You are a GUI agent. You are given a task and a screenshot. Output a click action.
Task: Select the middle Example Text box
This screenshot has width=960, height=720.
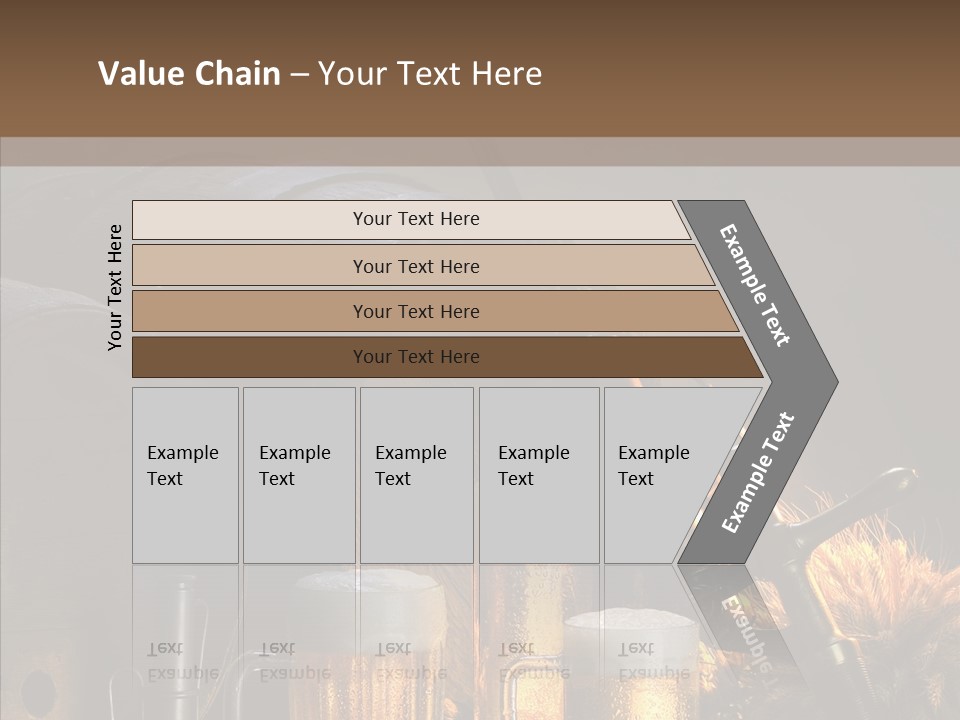coord(416,475)
